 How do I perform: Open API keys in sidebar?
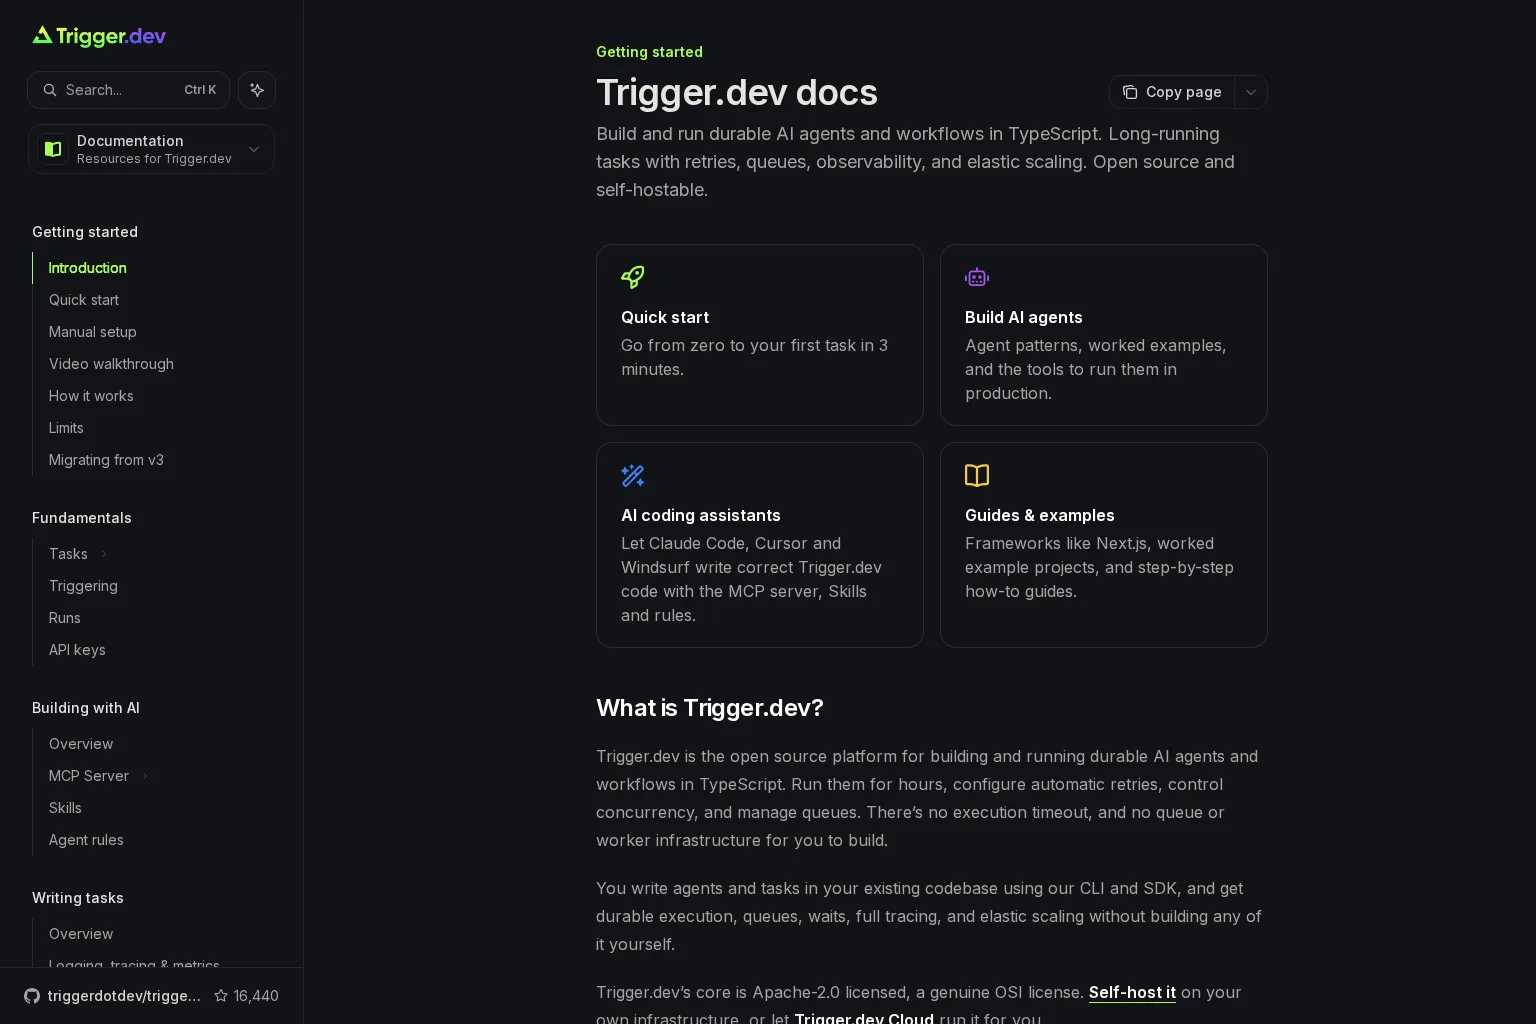pos(77,650)
